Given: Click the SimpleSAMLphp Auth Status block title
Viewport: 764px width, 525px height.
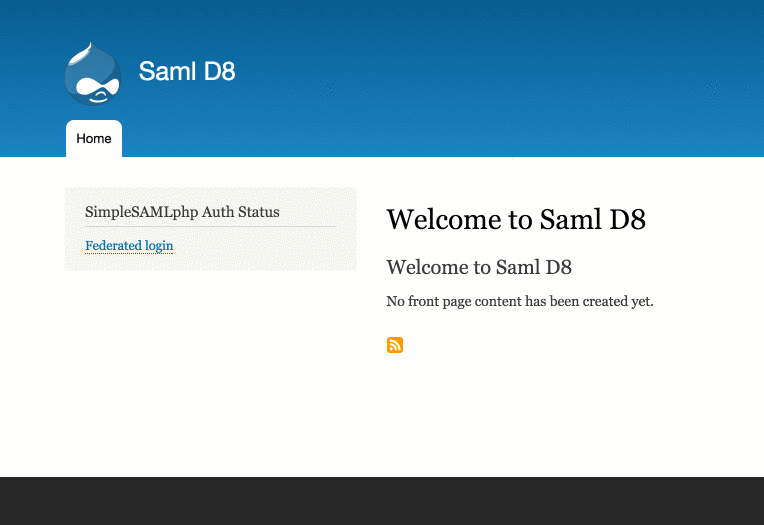Looking at the screenshot, I should 182,212.
